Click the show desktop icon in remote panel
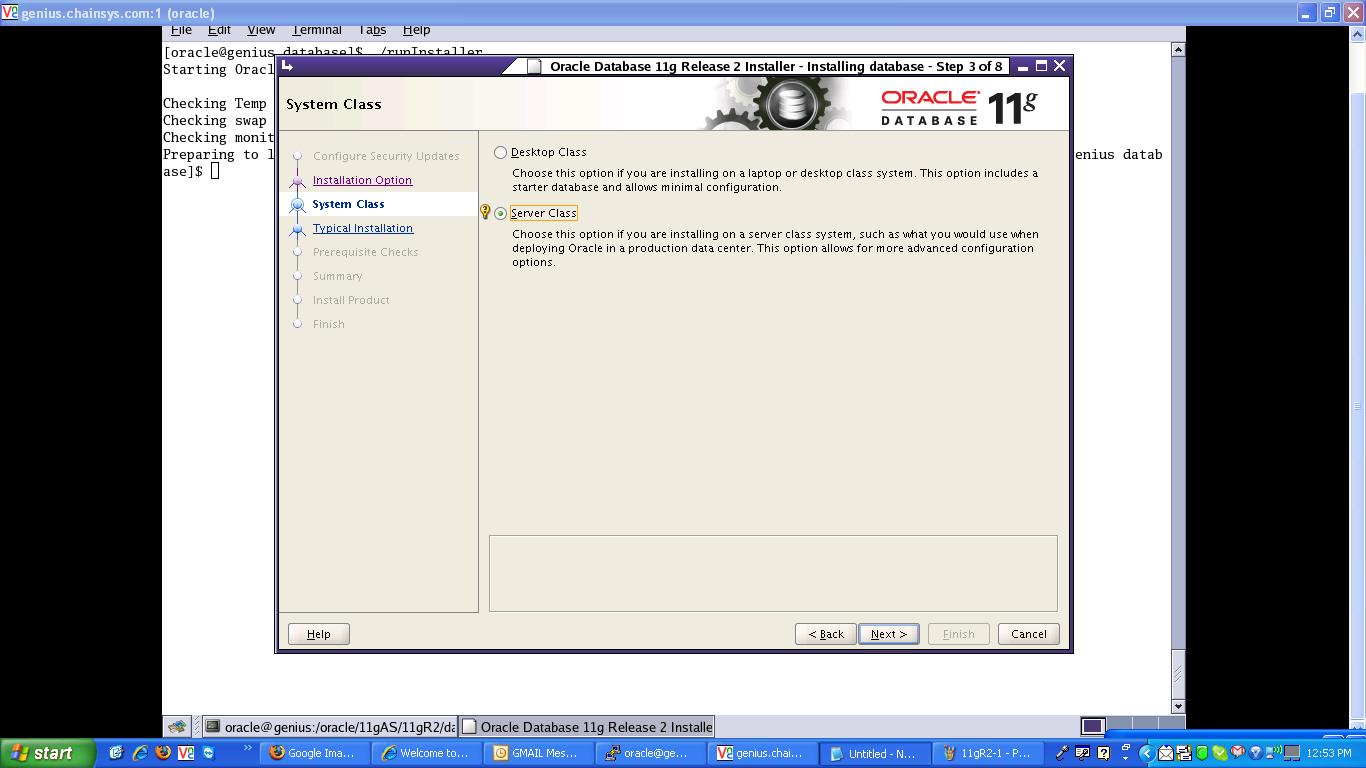The image size is (1366, 768). (177, 727)
